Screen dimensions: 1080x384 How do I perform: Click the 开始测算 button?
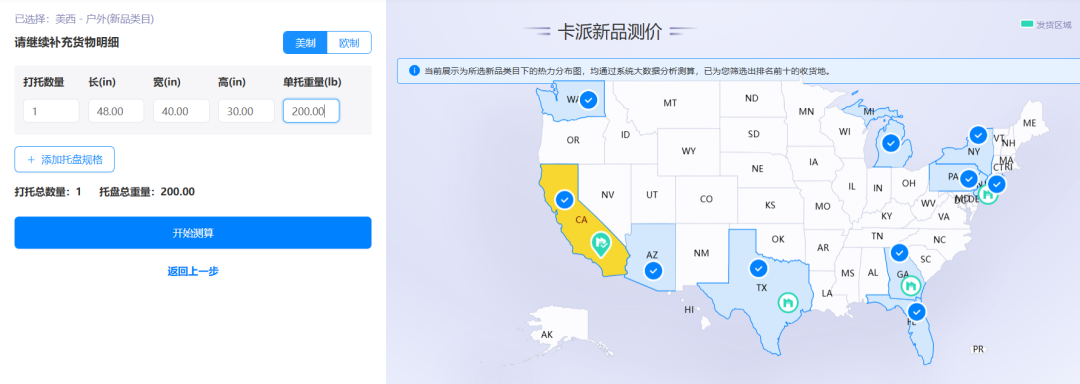click(x=193, y=233)
